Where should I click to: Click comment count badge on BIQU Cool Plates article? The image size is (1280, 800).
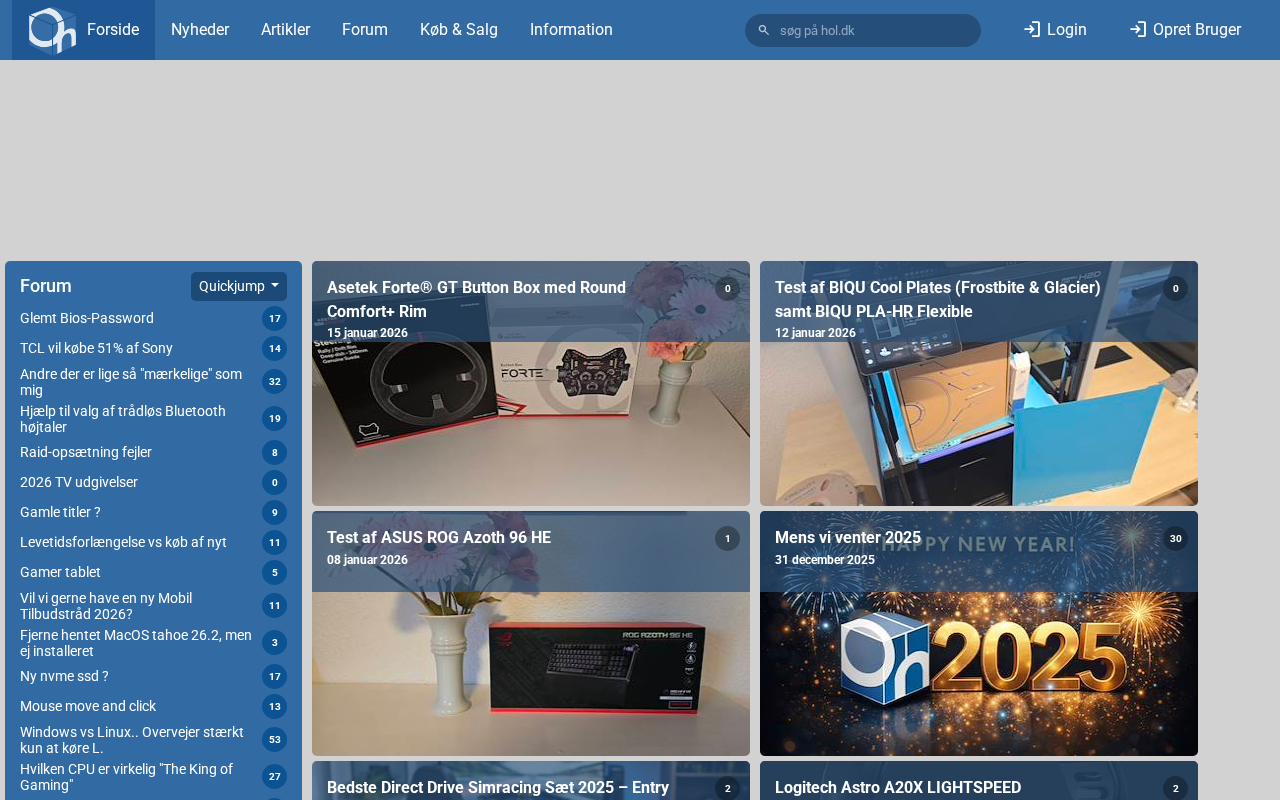[1175, 289]
